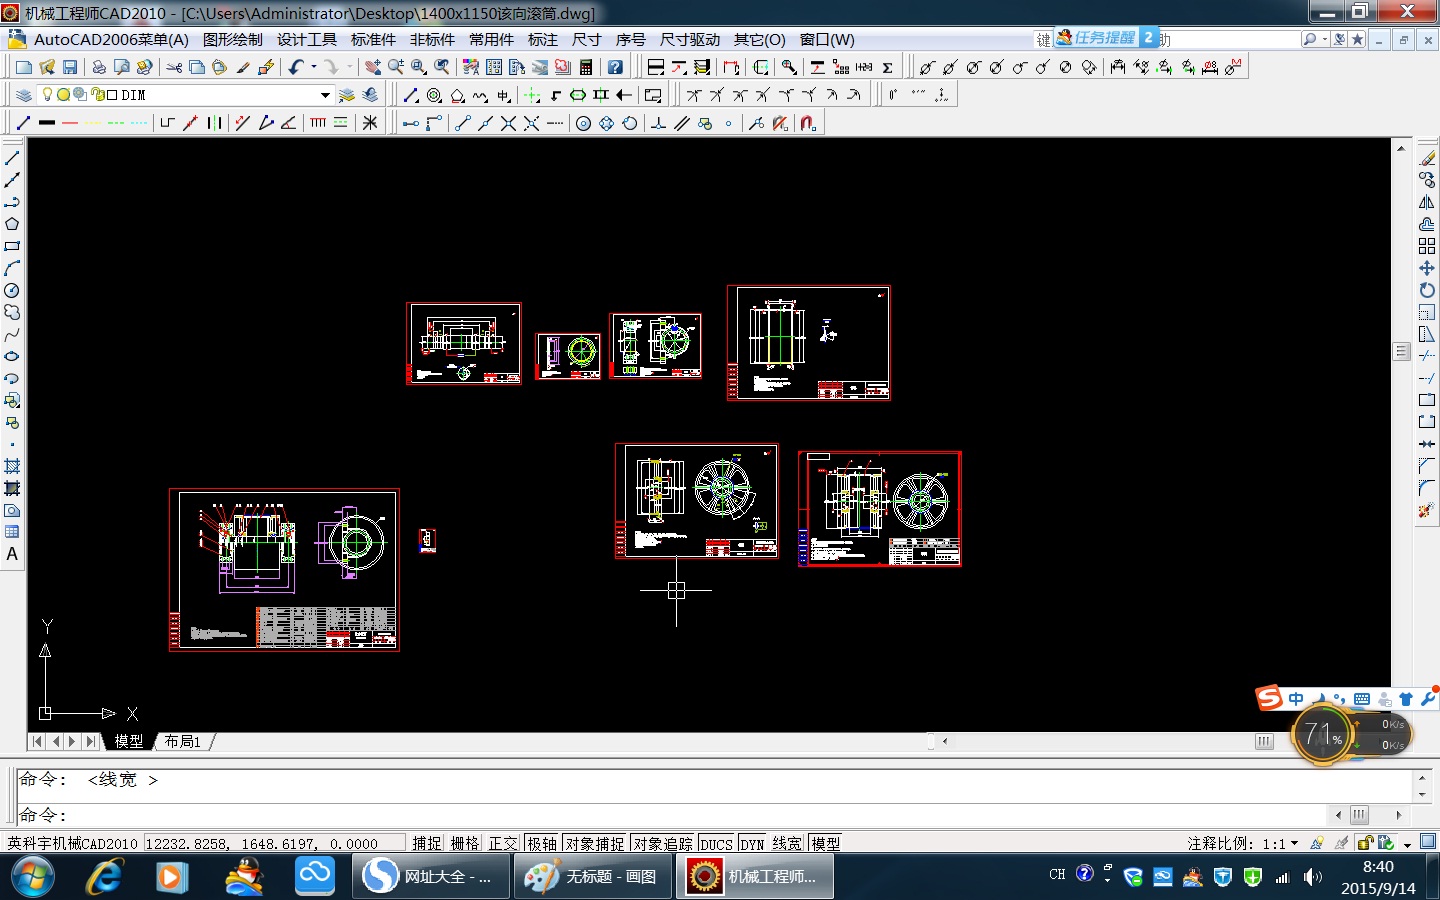Click the Erase tool in right toolbar
The height and width of the screenshot is (900, 1440).
pyautogui.click(x=1427, y=158)
